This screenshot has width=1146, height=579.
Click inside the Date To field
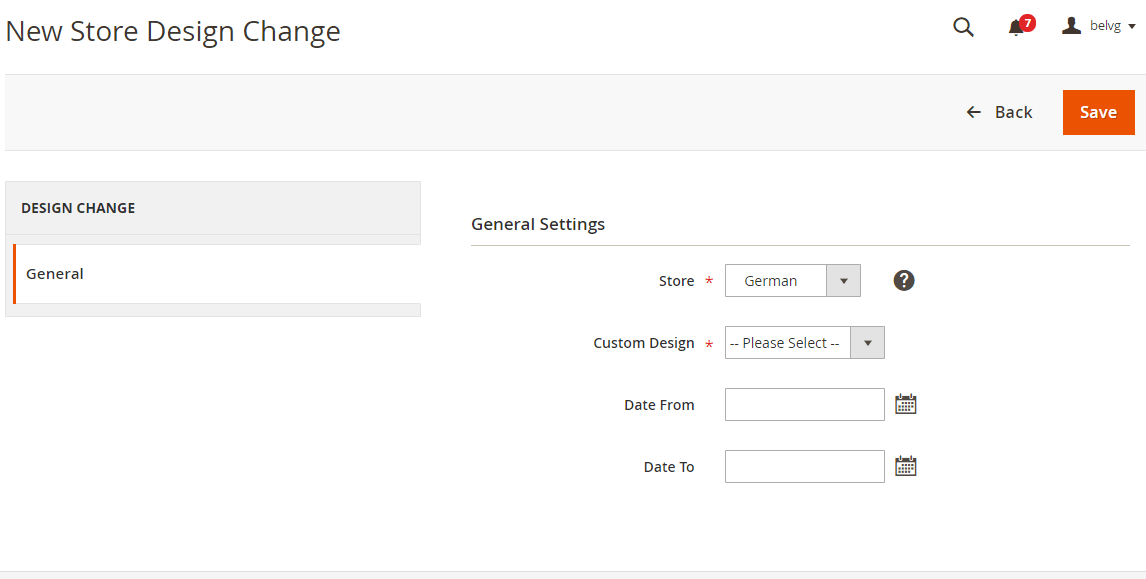803,465
